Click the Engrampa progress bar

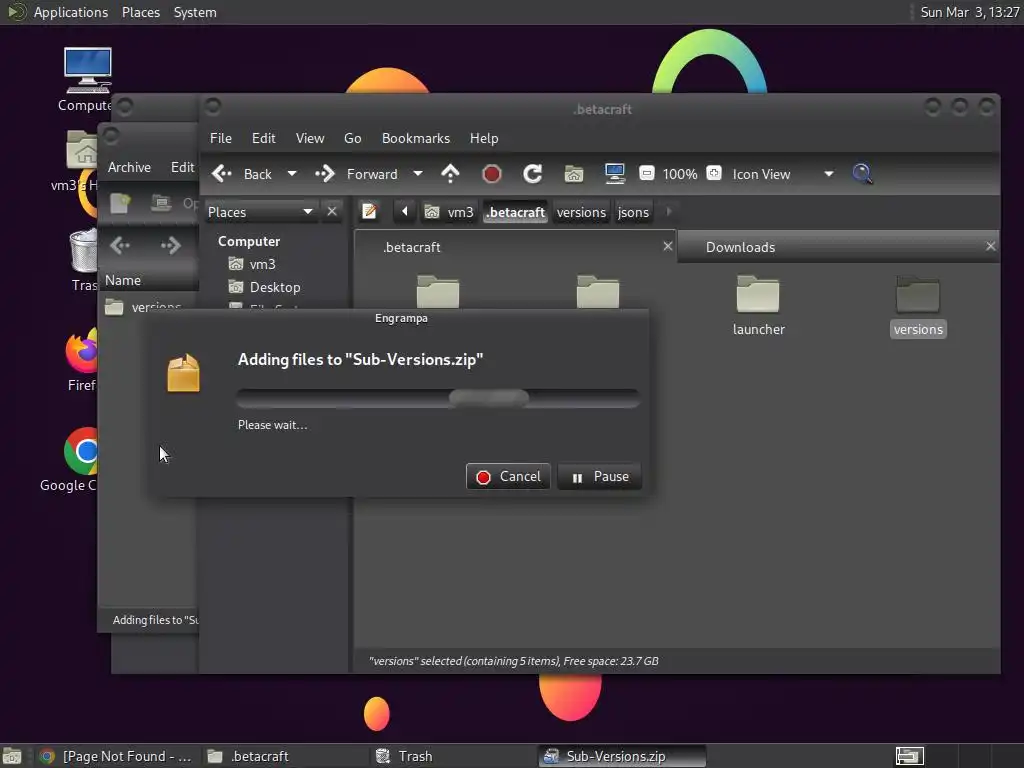pyautogui.click(x=438, y=398)
